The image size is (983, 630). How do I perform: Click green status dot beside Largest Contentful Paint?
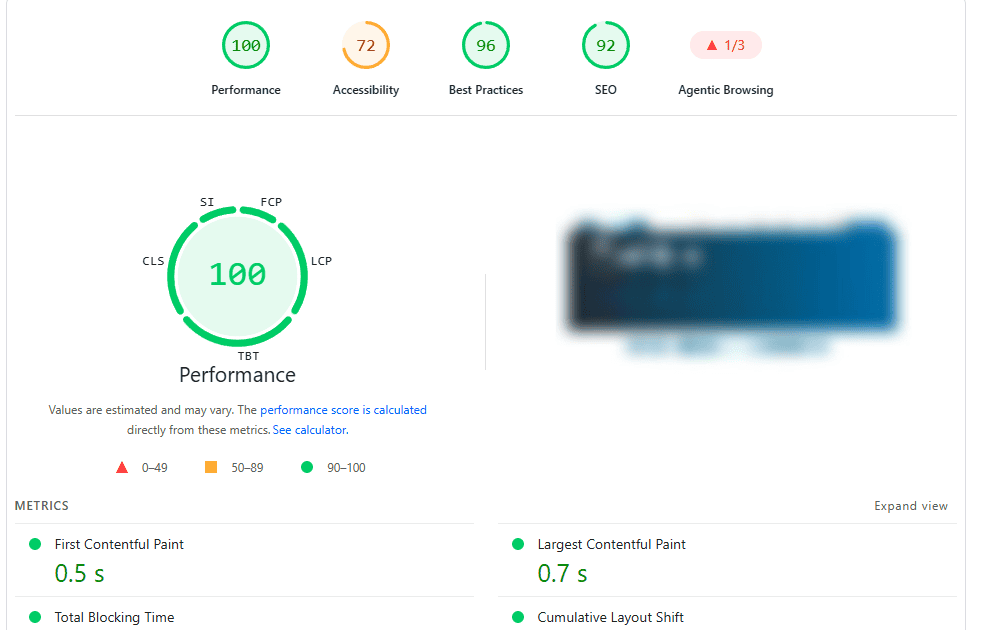pos(518,544)
